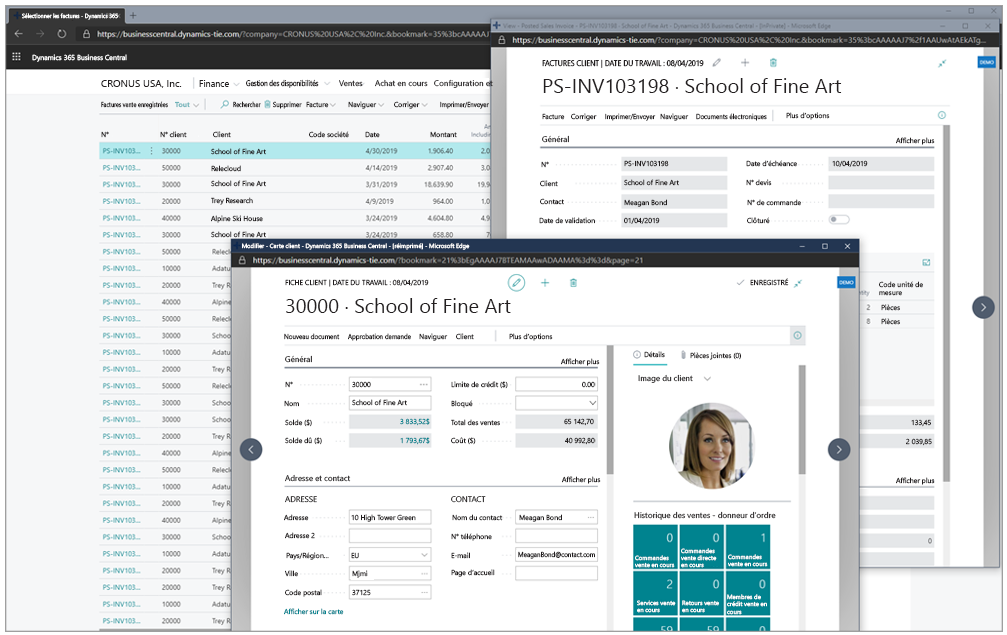
Task: Click Relecloud row dated 4/14/2019 in invoice list
Action: pyautogui.click(x=295, y=168)
